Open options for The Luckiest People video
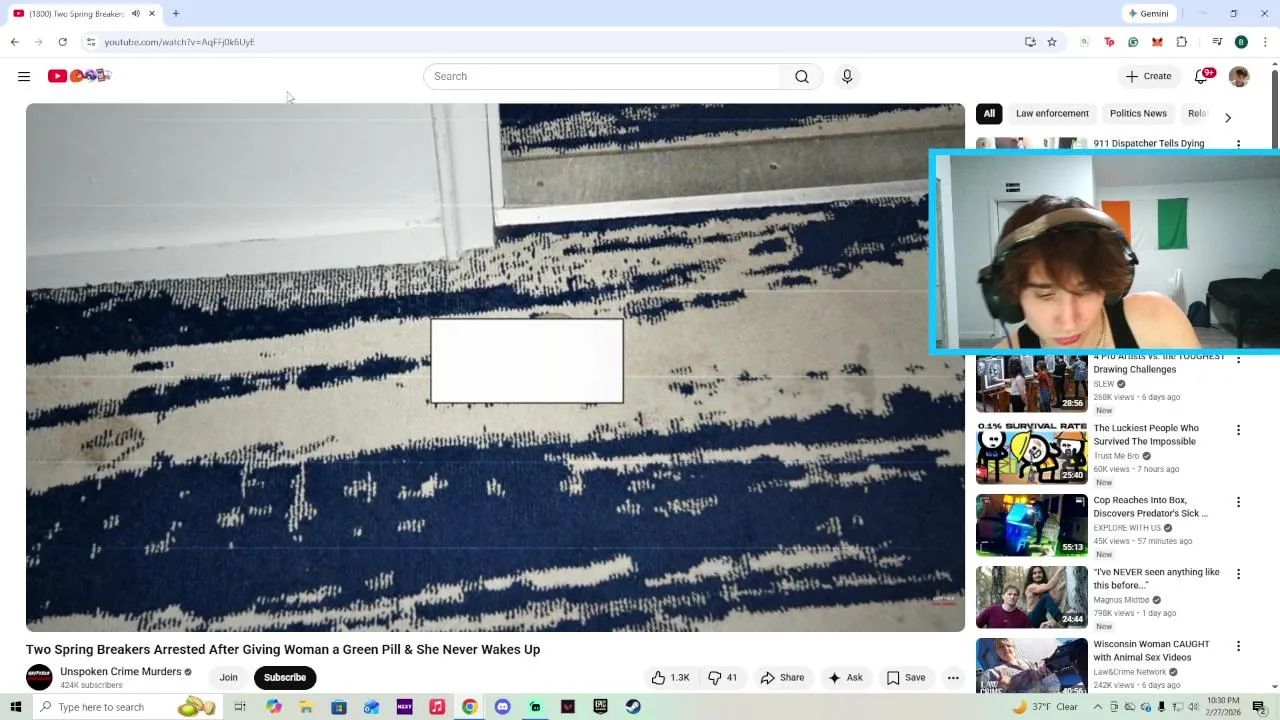Image resolution: width=1280 pixels, height=720 pixels. [1238, 430]
